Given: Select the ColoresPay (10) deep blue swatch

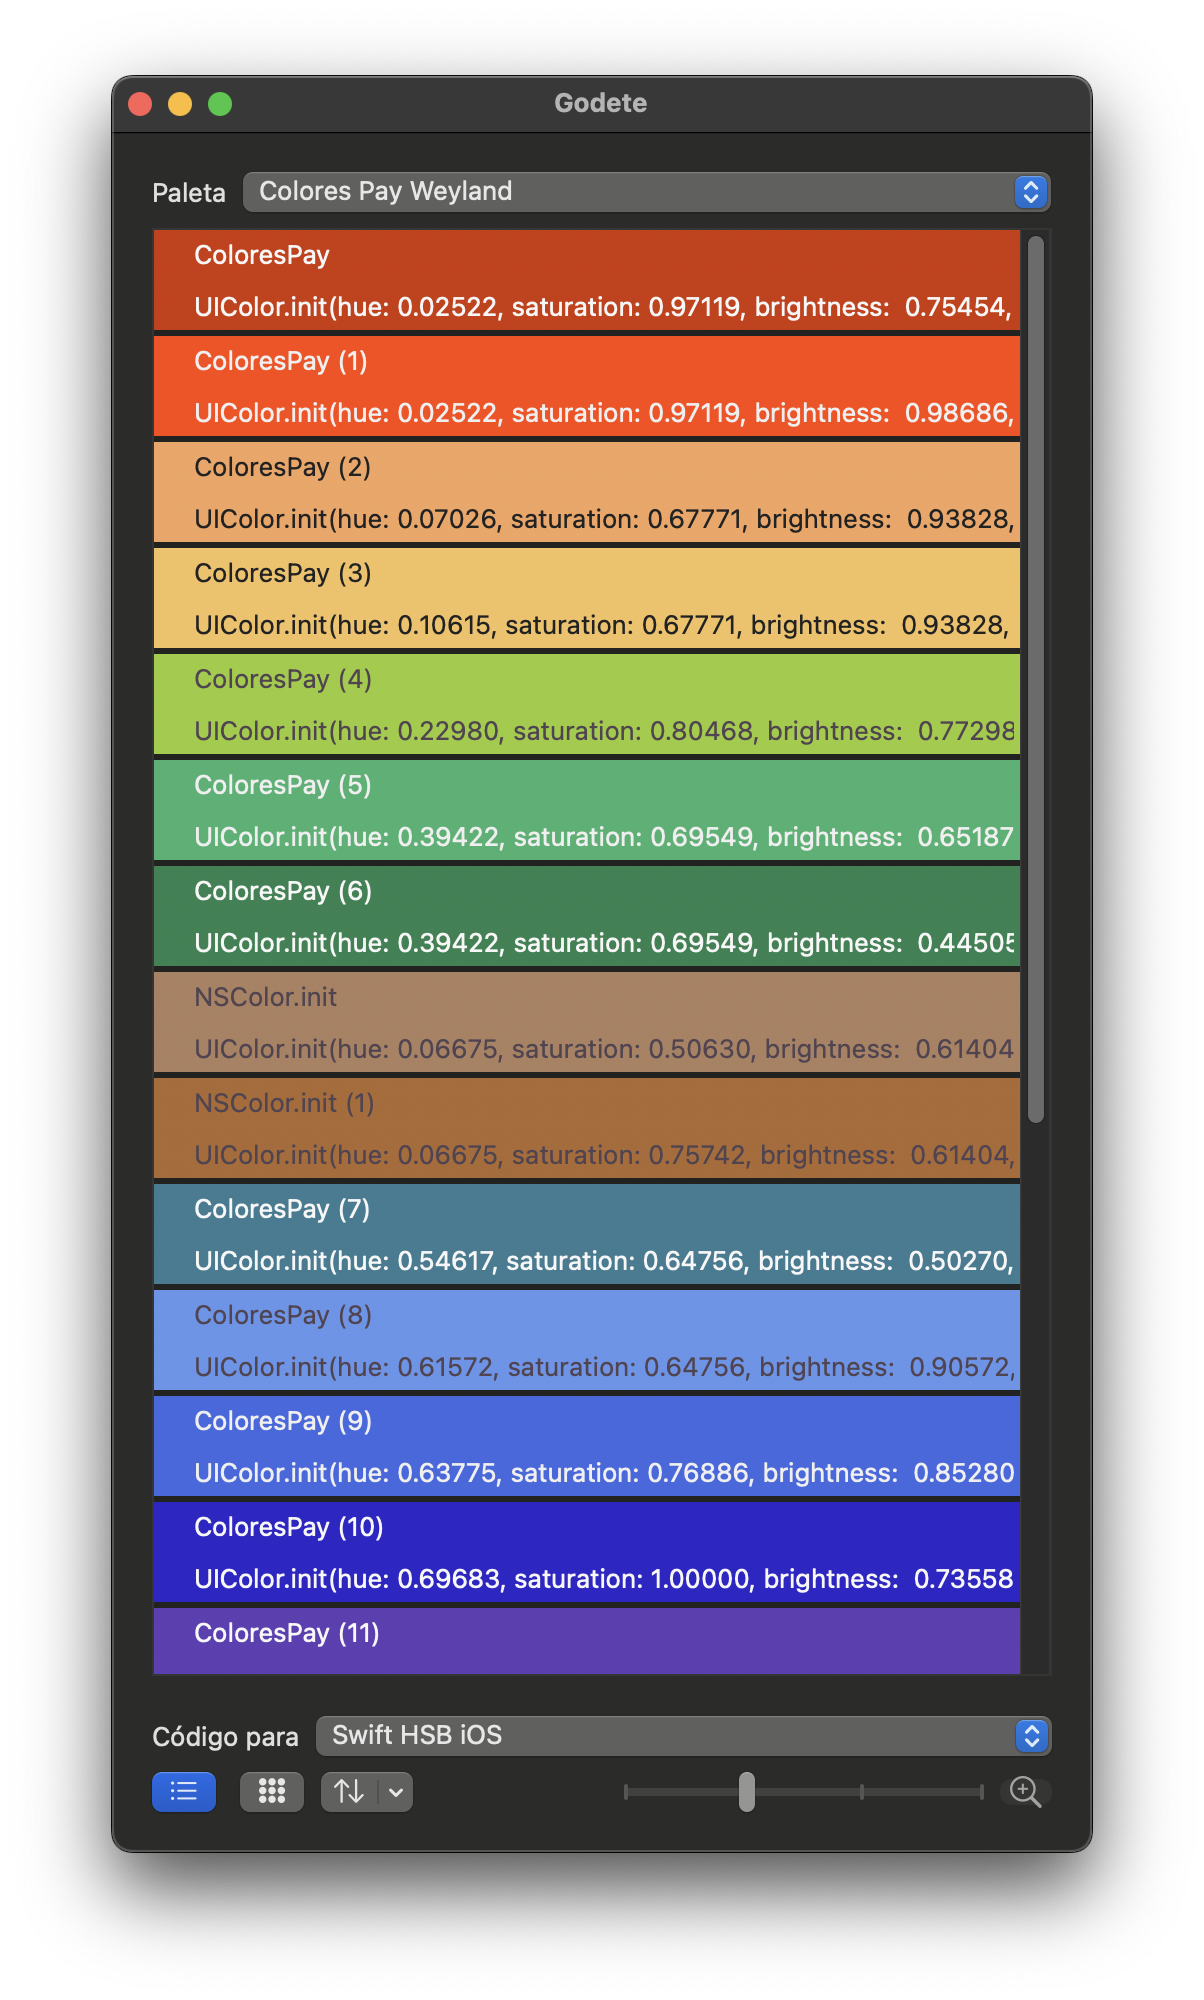Looking at the screenshot, I should pyautogui.click(x=586, y=1553).
